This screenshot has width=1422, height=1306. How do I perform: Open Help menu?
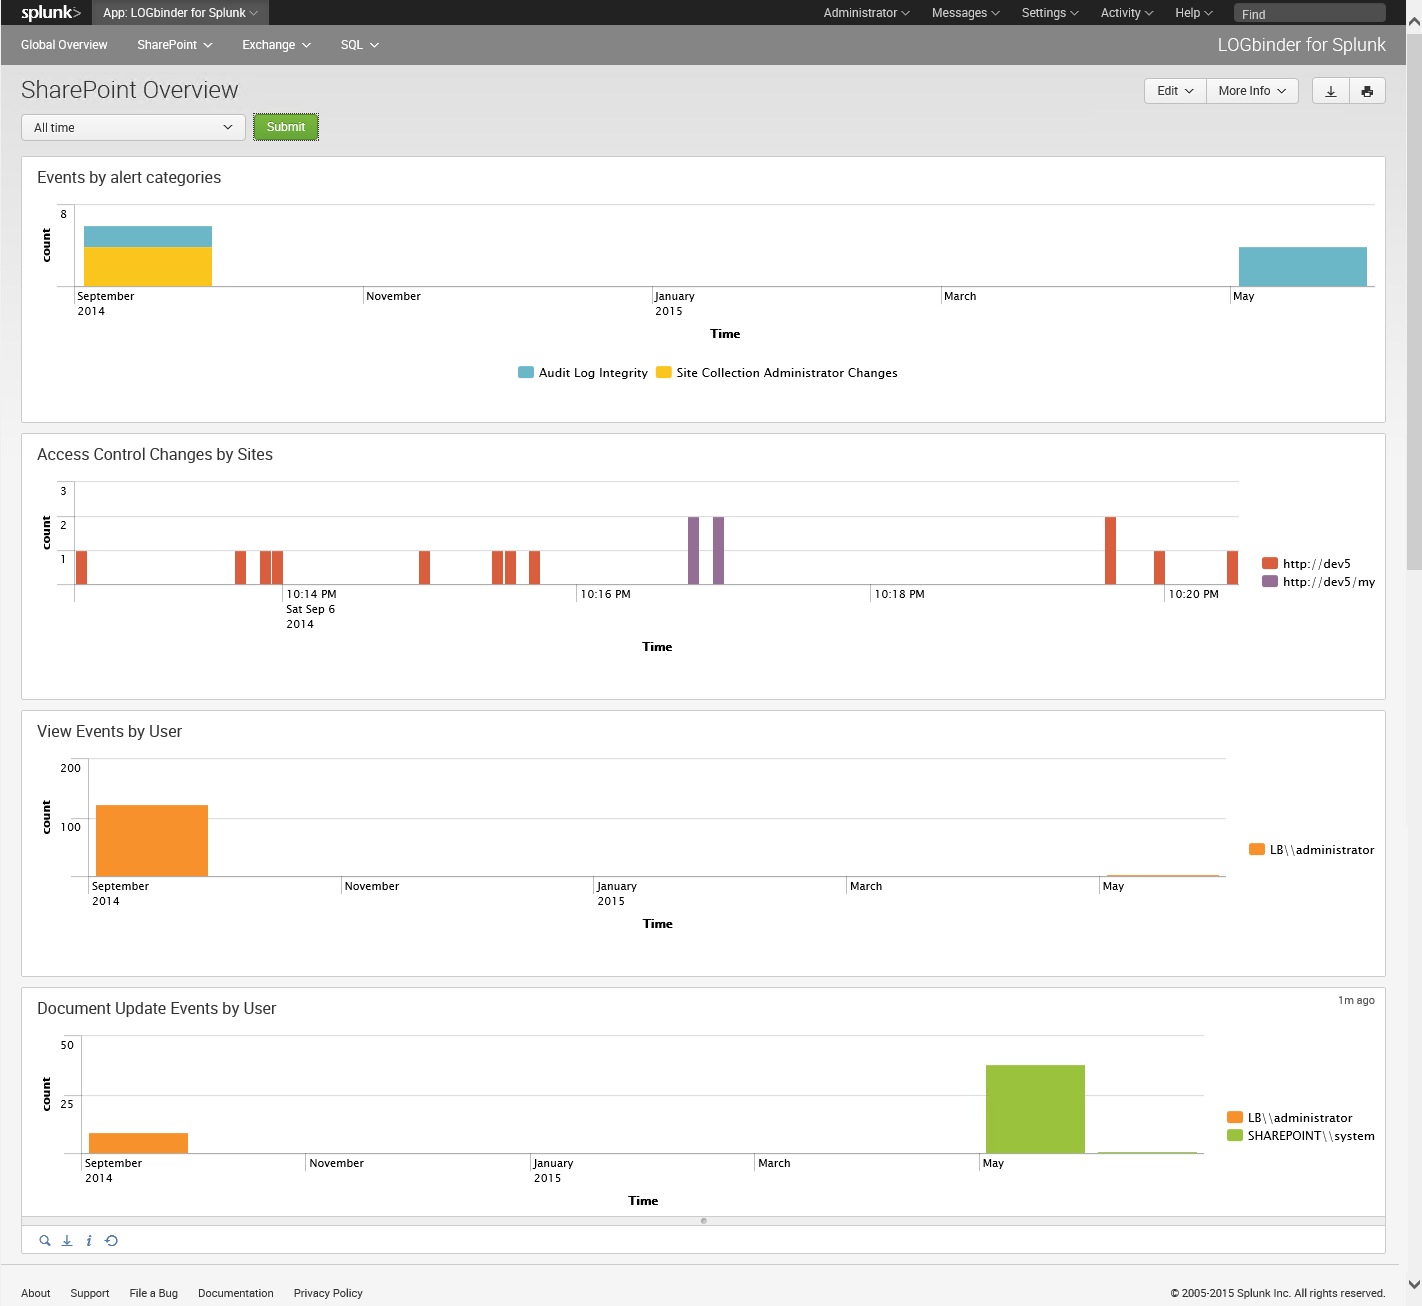point(1193,13)
